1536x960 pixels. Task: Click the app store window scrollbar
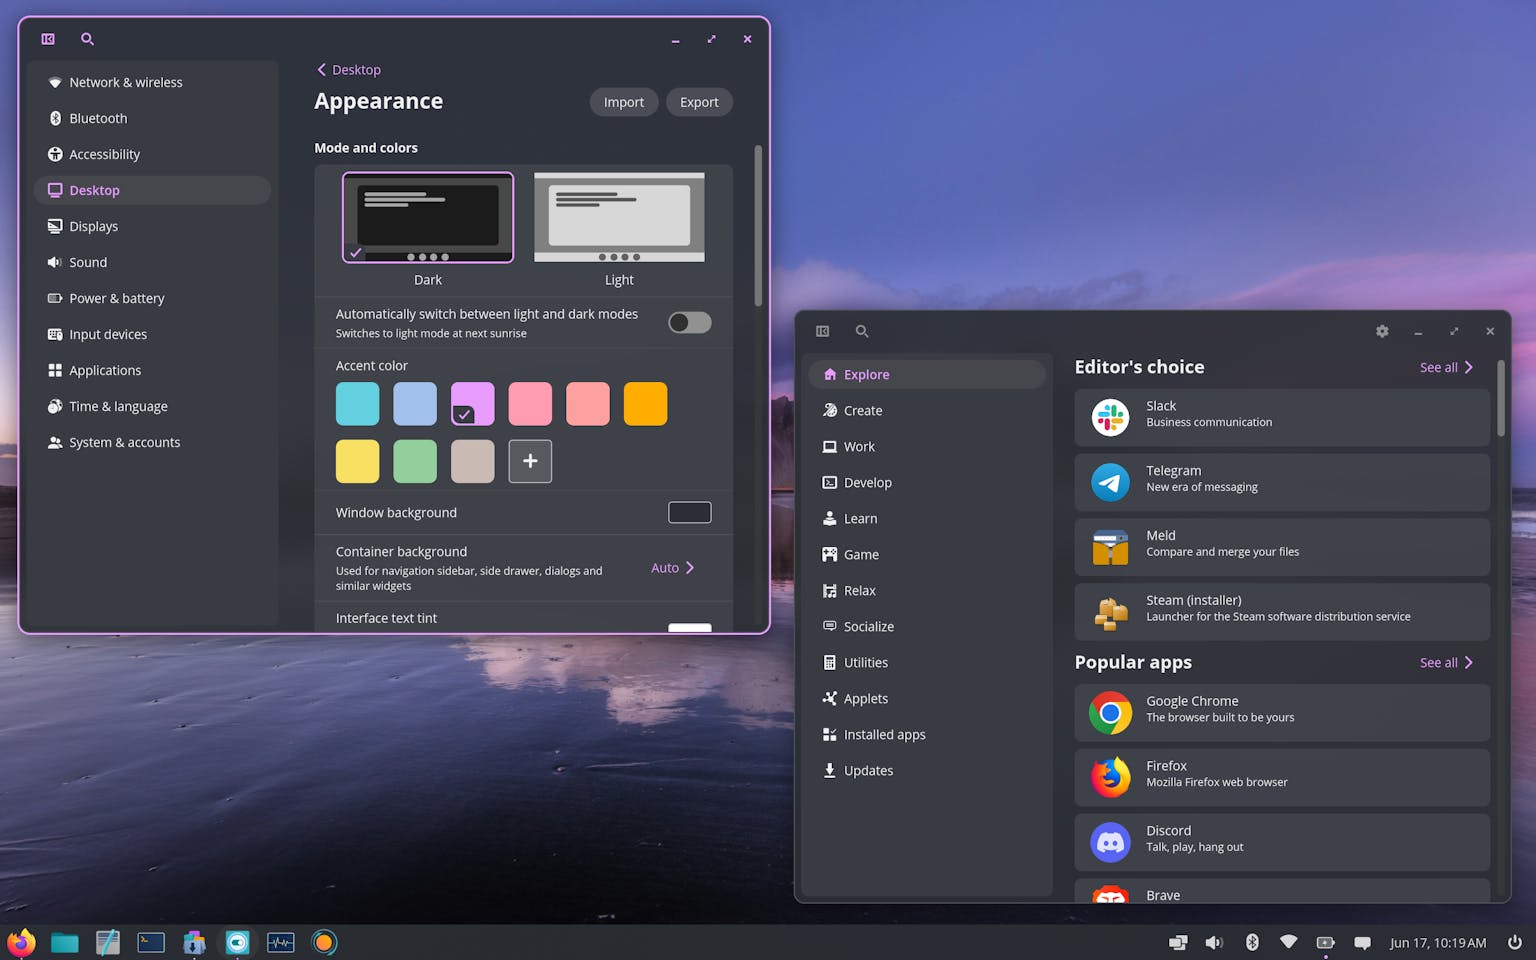click(x=1500, y=398)
